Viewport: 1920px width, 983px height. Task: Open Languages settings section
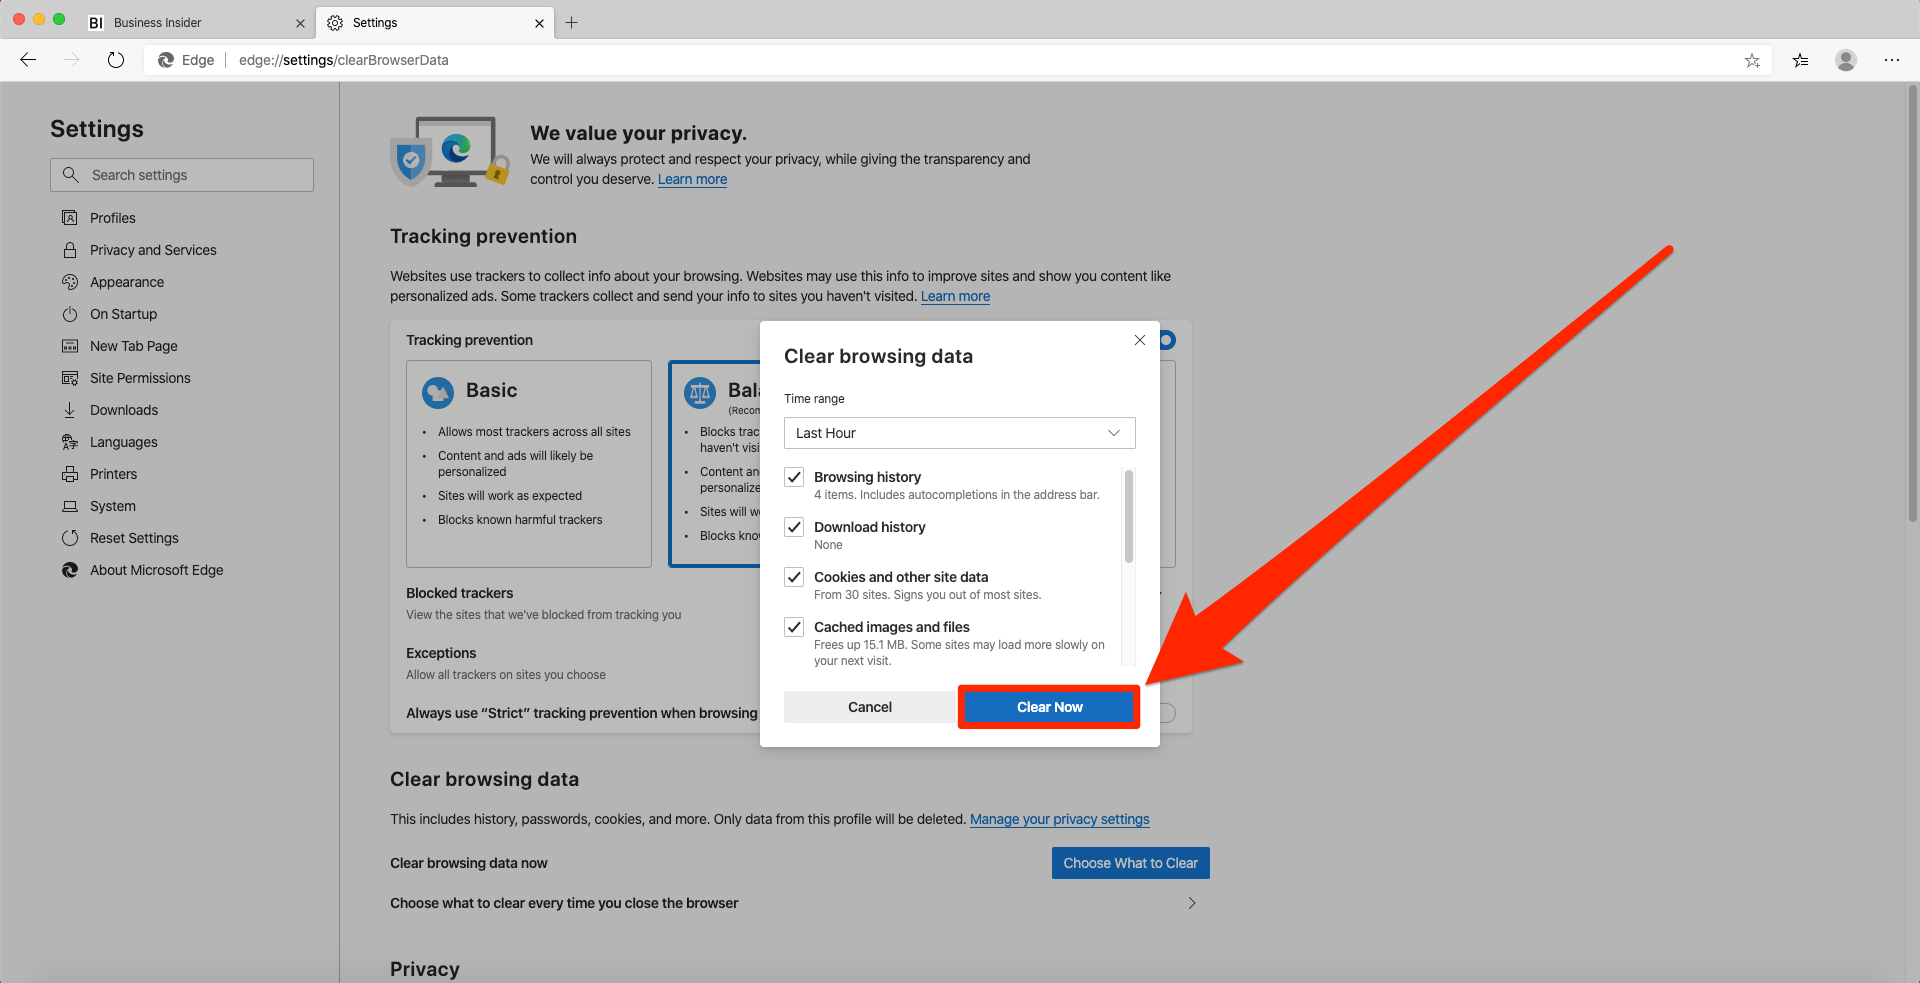tap(124, 442)
